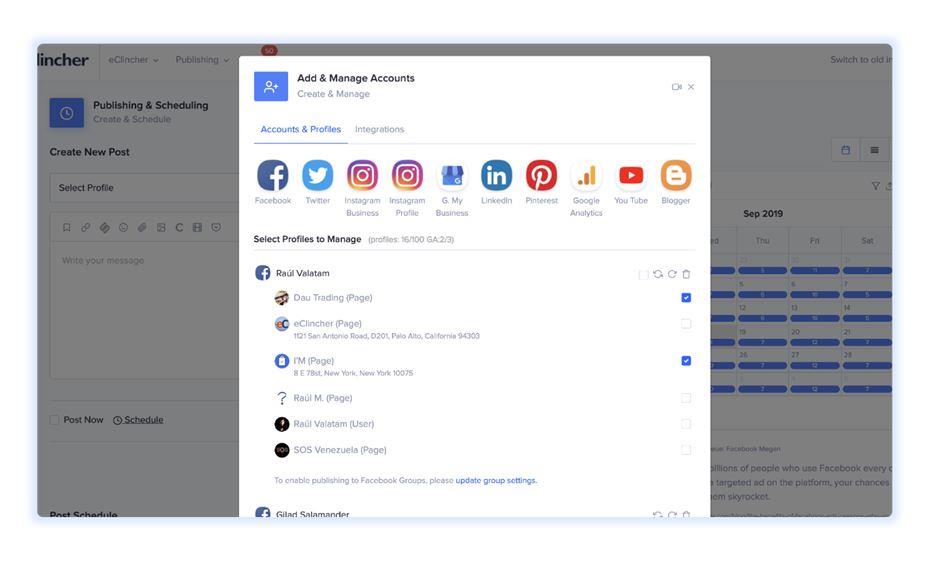Click the Raúl M. (Page) label
This screenshot has width=940, height=564.
(x=323, y=397)
